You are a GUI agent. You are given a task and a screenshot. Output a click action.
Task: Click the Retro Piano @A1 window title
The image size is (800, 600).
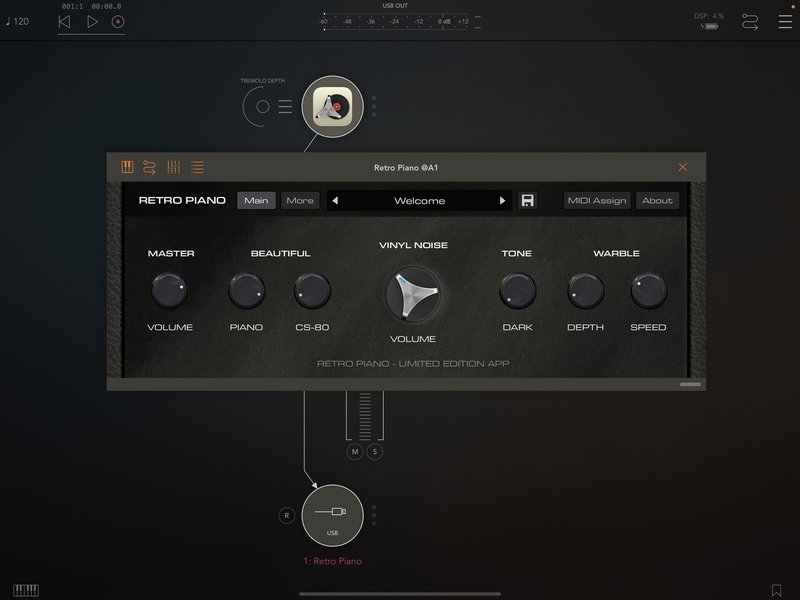point(406,167)
